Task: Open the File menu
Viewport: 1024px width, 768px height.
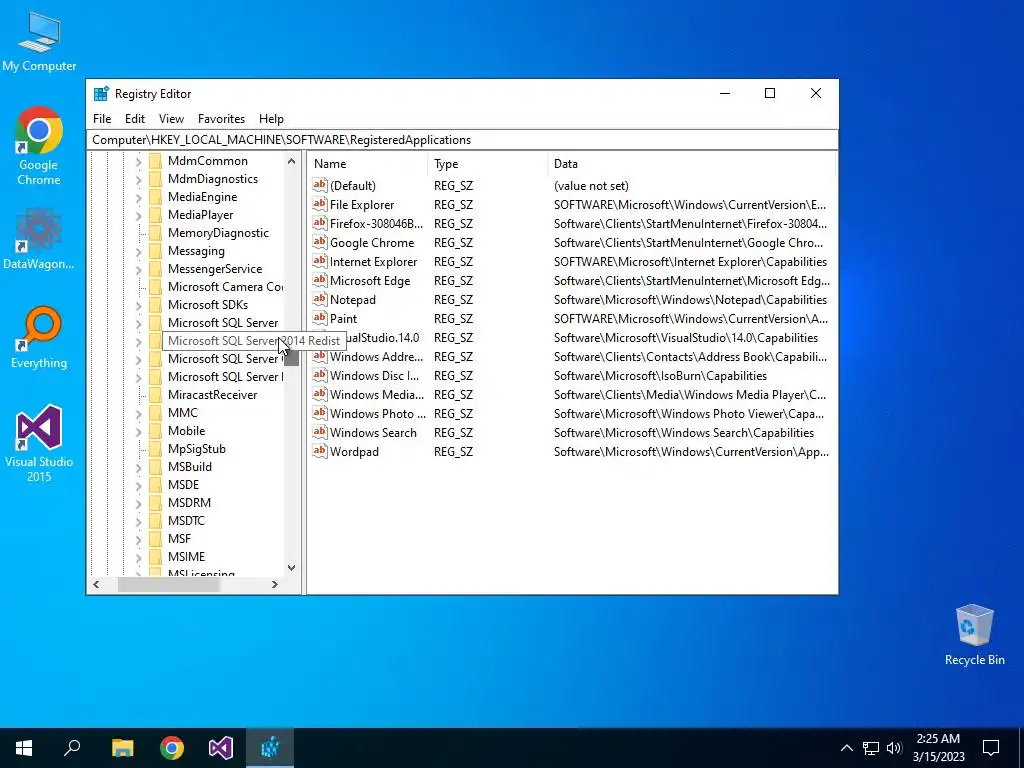Action: point(102,119)
